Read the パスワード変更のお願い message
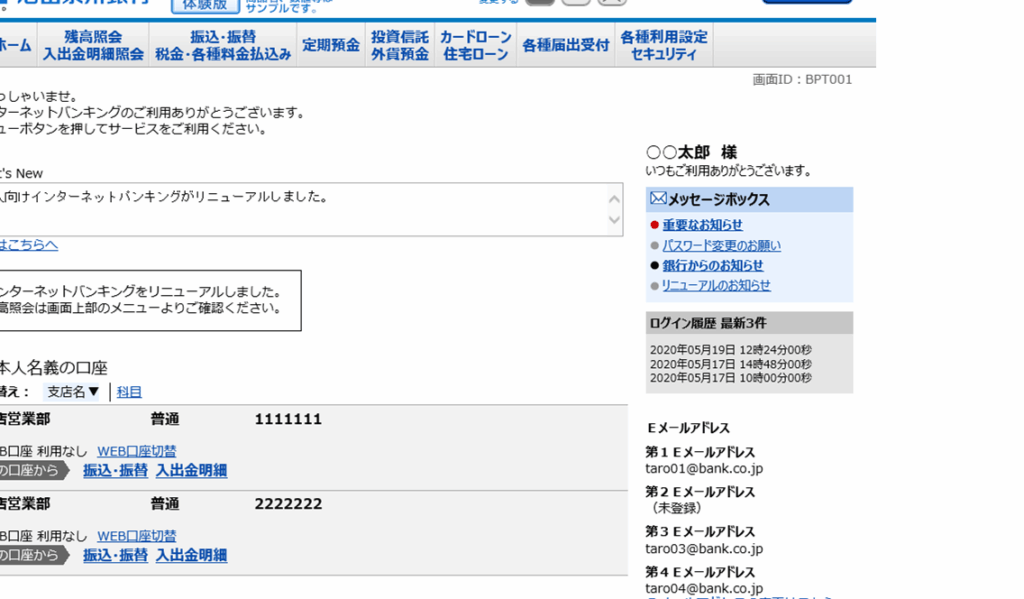 point(721,245)
